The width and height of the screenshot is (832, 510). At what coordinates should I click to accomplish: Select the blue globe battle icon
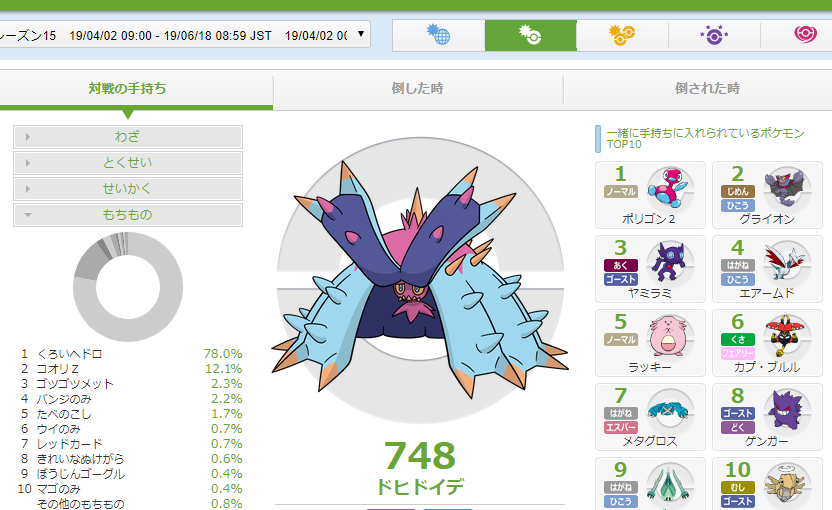coord(438,36)
